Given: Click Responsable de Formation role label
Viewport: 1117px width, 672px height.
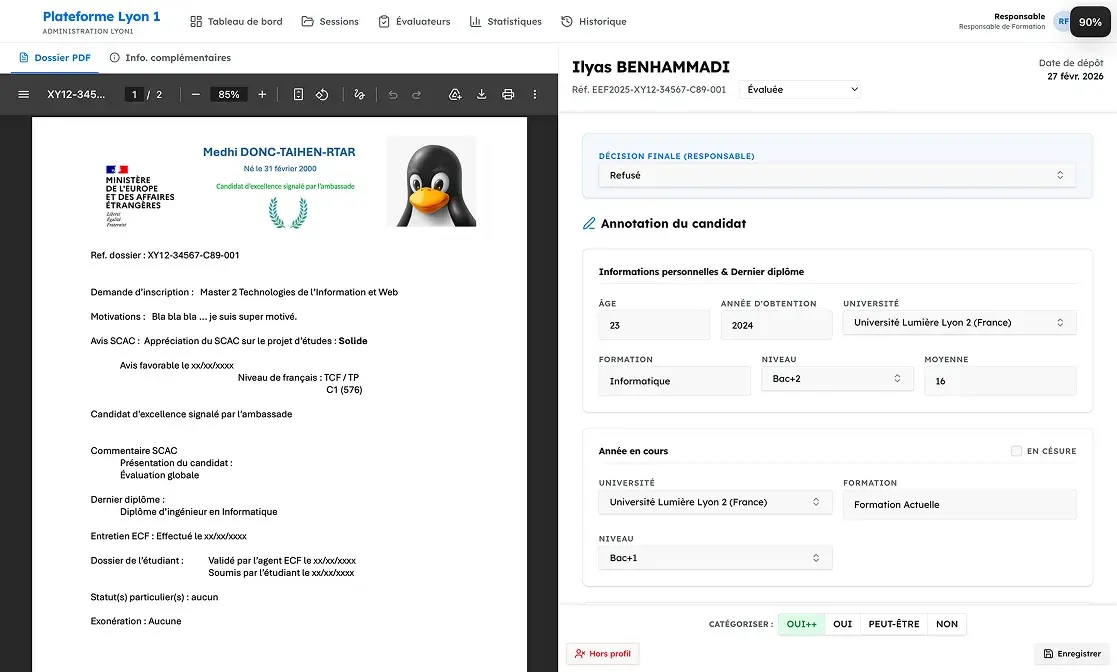Looking at the screenshot, I should click(1002, 27).
